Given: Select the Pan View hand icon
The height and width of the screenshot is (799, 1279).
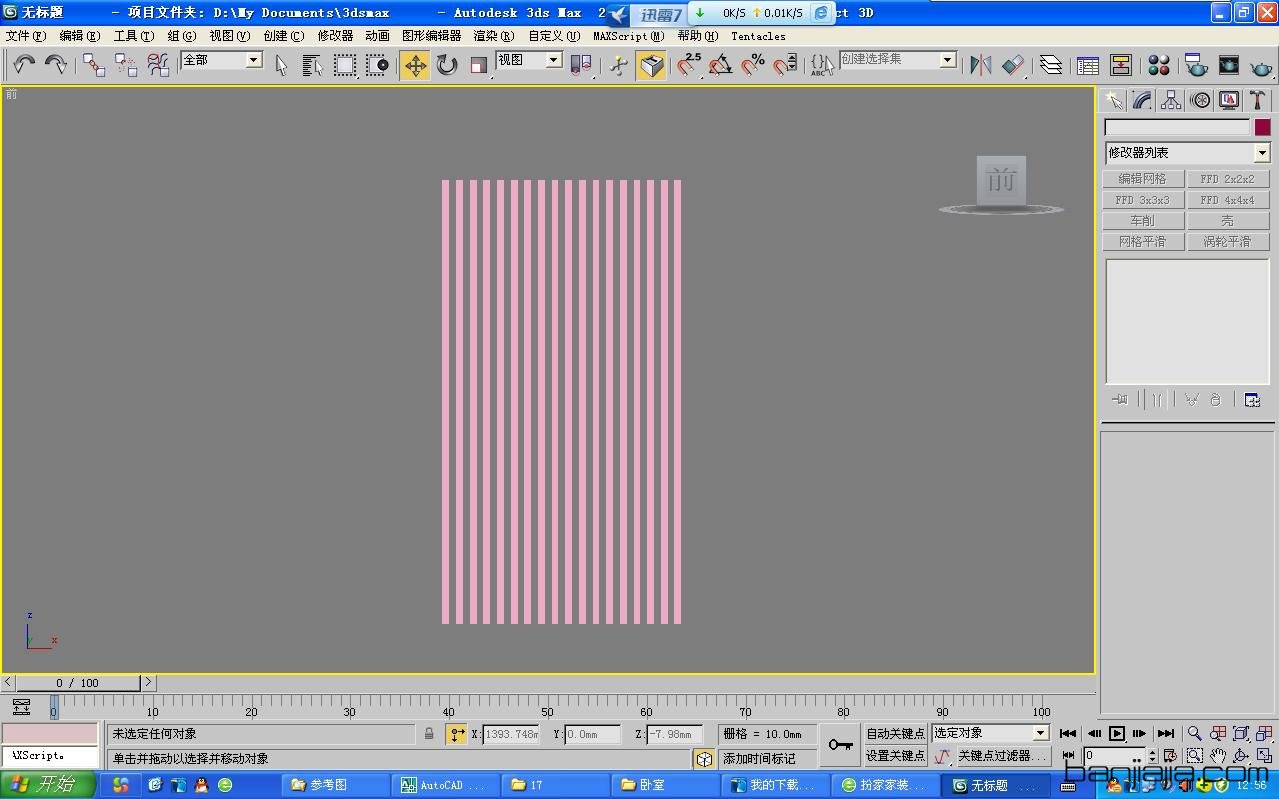Looking at the screenshot, I should (1218, 756).
